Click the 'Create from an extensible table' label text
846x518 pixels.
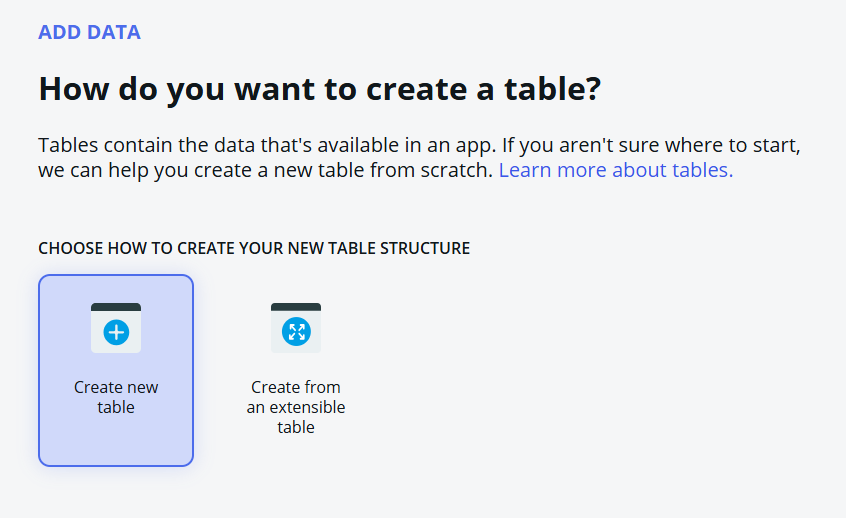[296, 407]
